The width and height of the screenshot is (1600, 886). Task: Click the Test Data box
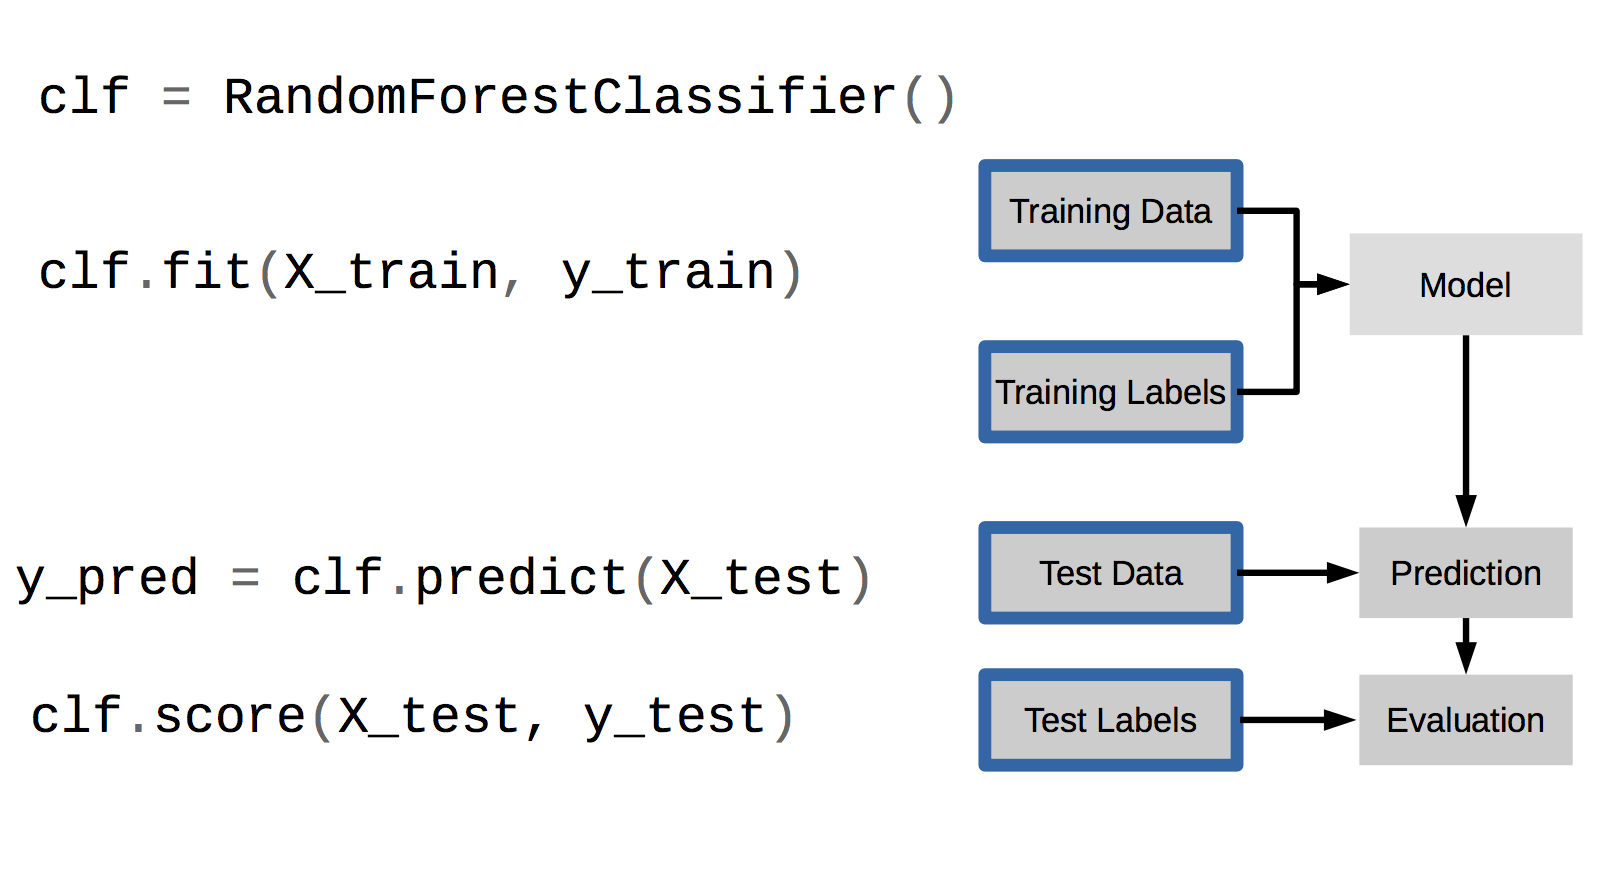1110,573
